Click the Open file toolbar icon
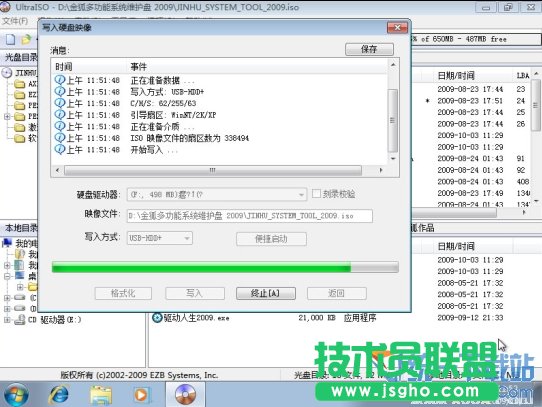542x407 pixels. [26, 40]
